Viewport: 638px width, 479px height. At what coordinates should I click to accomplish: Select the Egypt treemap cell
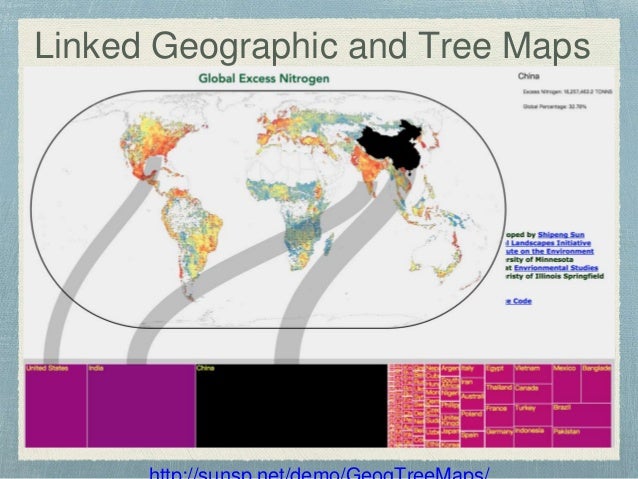pyautogui.click(x=499, y=373)
